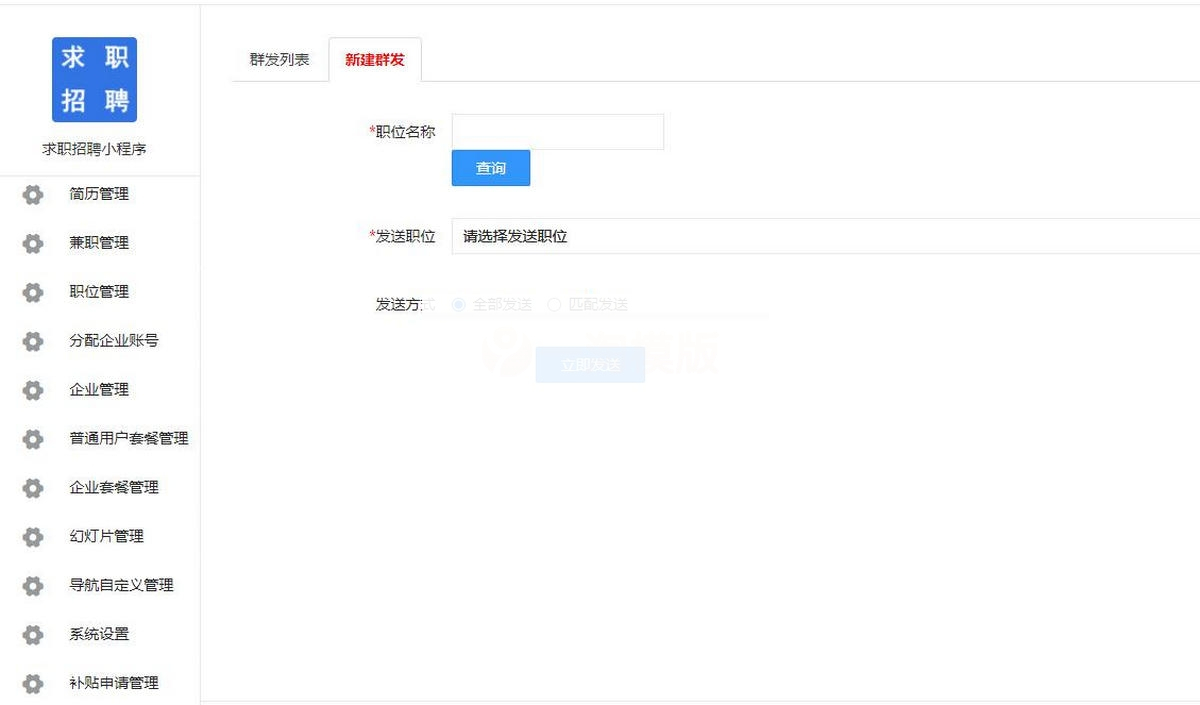This screenshot has width=1200, height=705.
Task: Click the 职位名称 input field
Action: pyautogui.click(x=557, y=131)
